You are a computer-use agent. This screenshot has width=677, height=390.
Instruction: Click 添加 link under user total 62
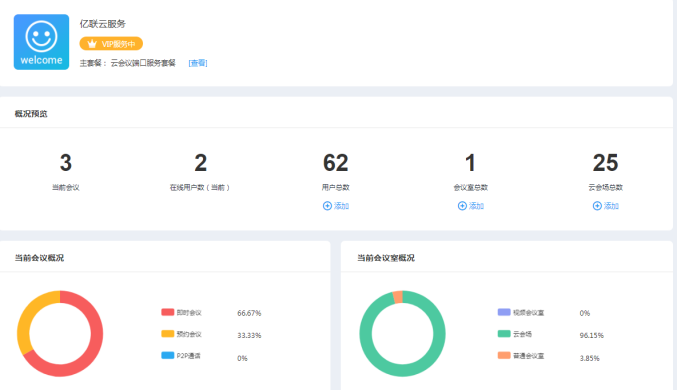[x=342, y=206]
